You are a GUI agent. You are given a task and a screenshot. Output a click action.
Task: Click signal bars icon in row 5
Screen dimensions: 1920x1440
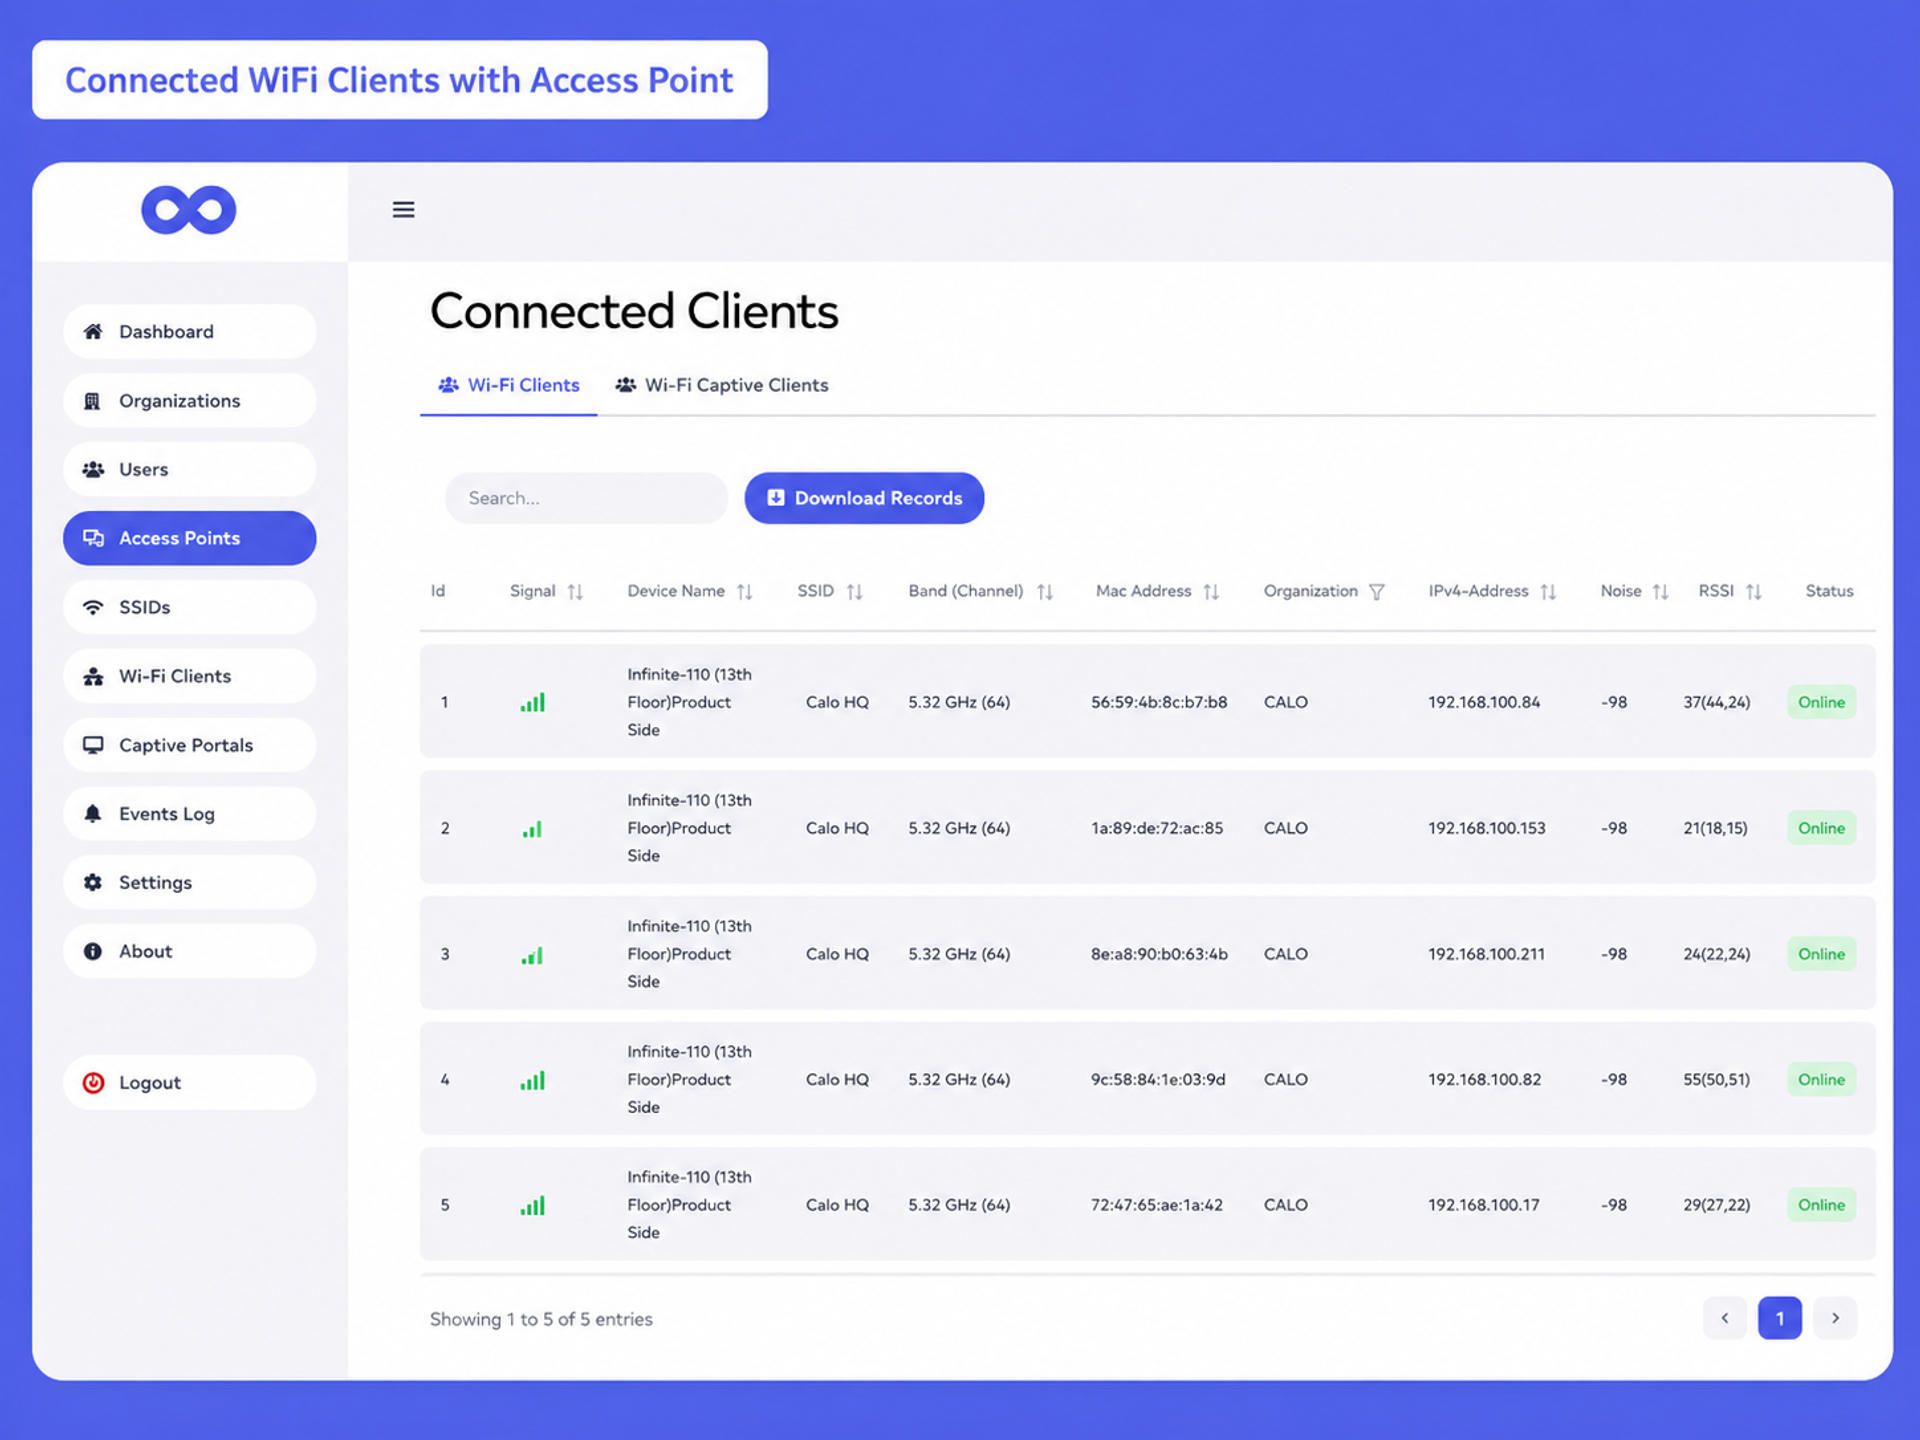[532, 1206]
